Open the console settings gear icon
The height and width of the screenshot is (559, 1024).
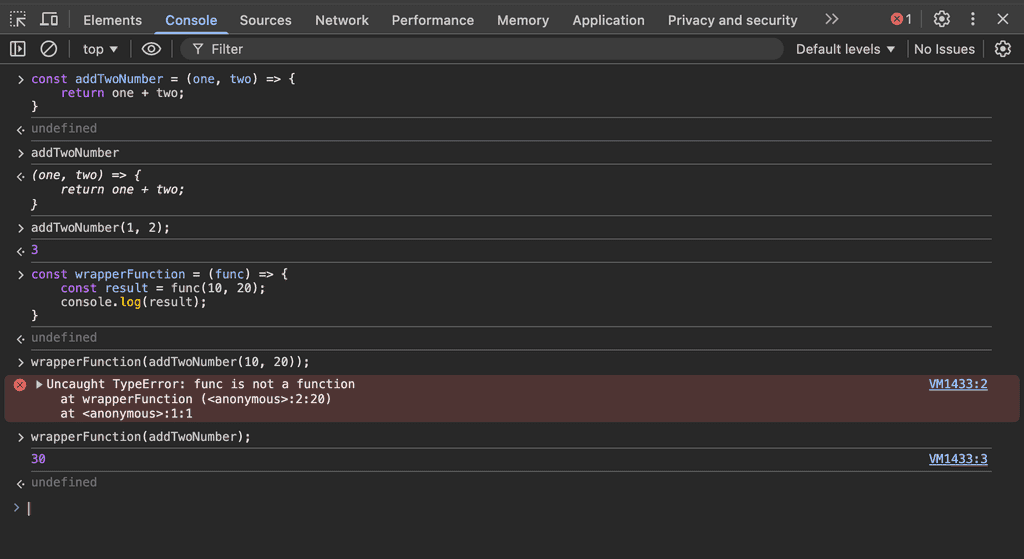[x=1003, y=49]
